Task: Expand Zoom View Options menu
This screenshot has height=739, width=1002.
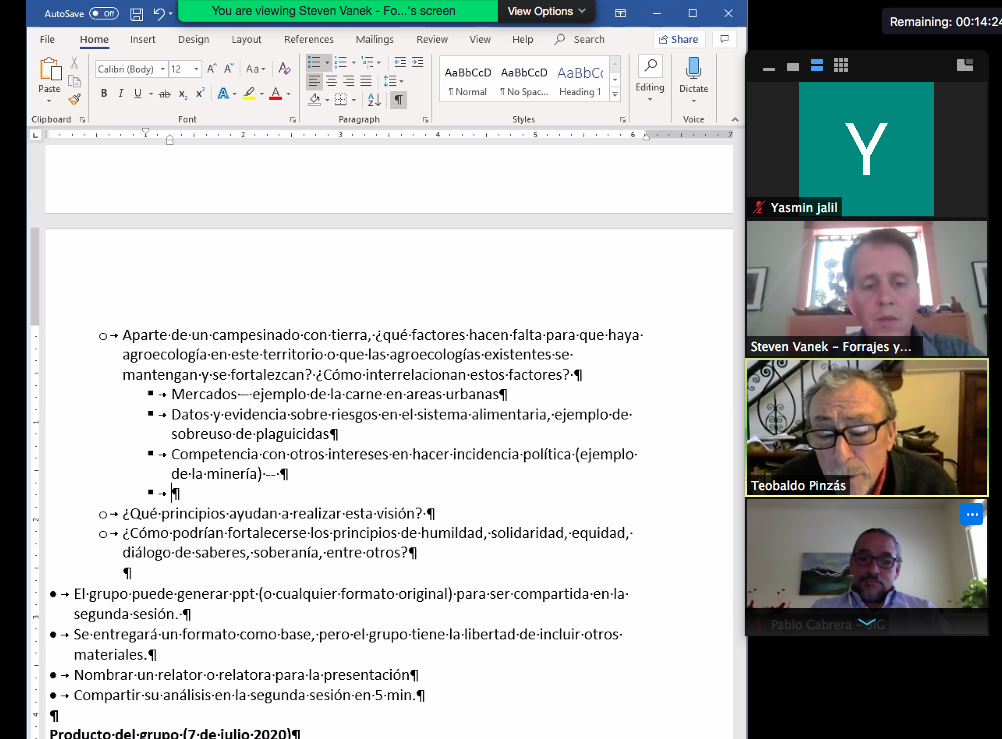Action: tap(546, 11)
